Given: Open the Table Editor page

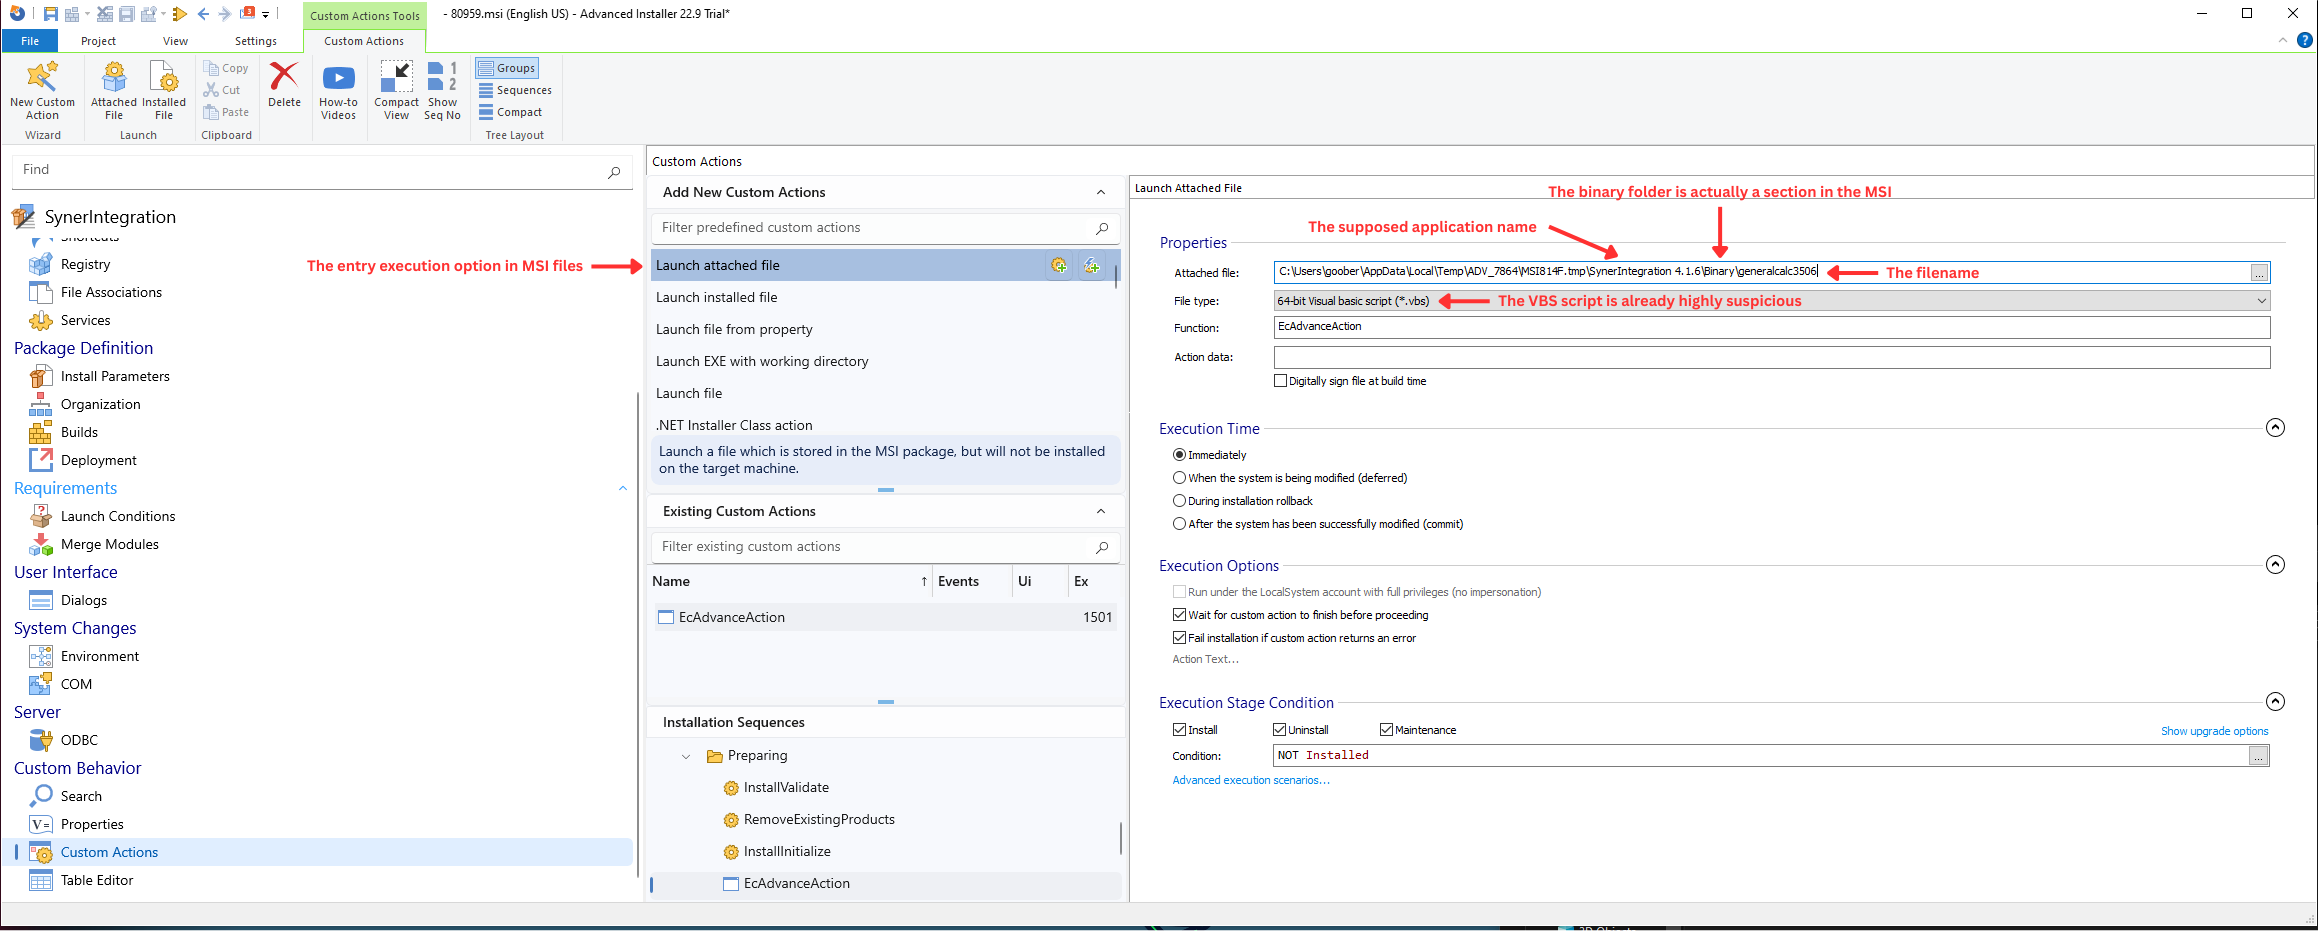Looking at the screenshot, I should point(97,880).
